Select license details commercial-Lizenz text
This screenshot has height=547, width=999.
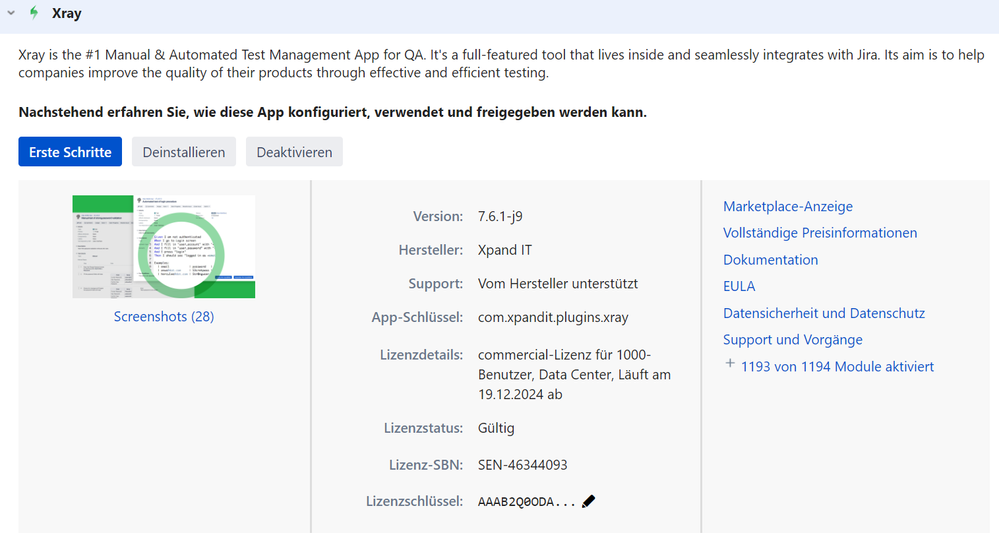(574, 374)
